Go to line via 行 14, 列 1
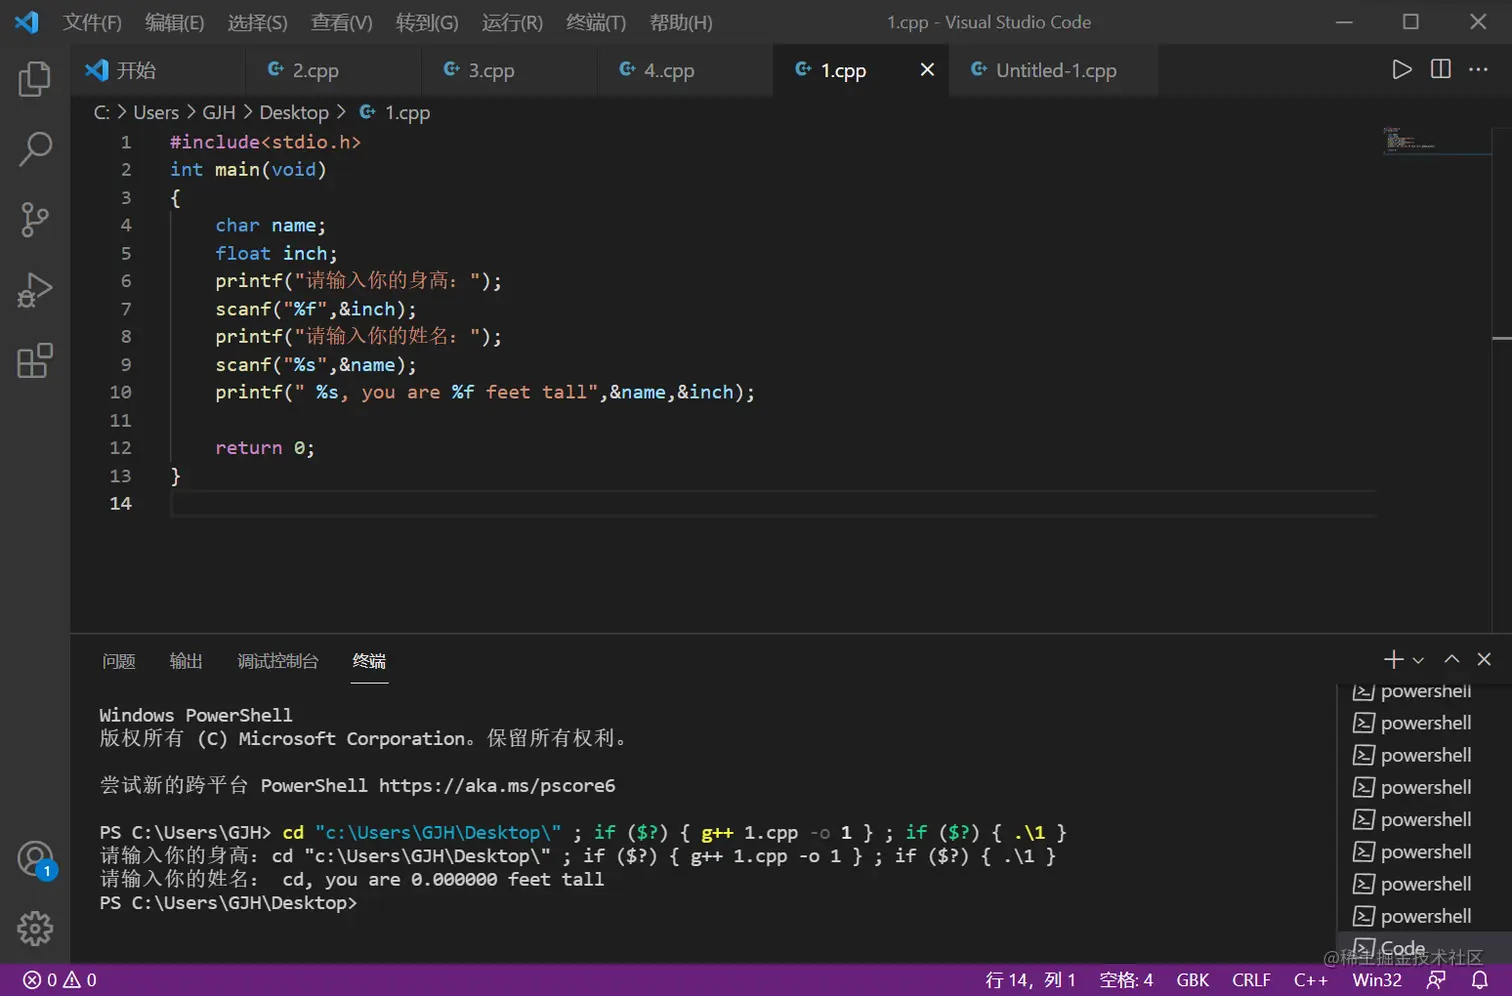Screen dimensions: 1512x996 click(x=1030, y=980)
